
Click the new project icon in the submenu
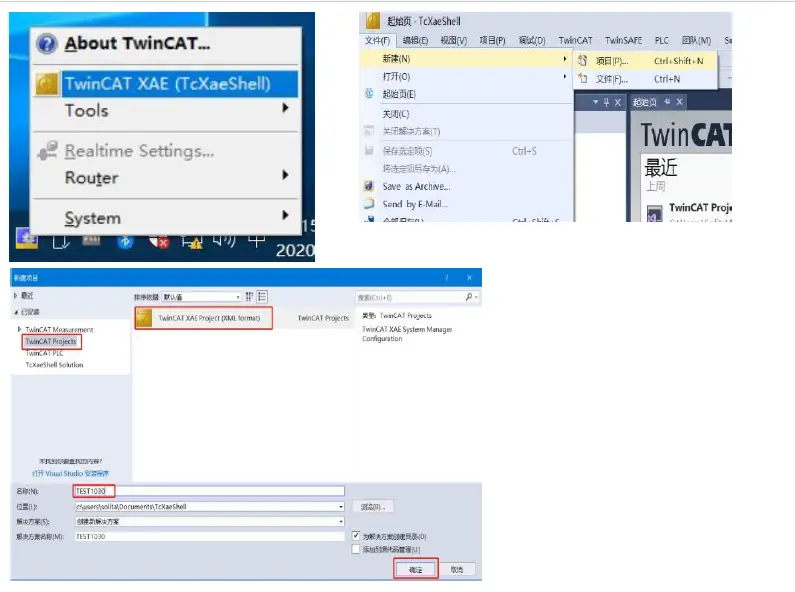[x=583, y=61]
